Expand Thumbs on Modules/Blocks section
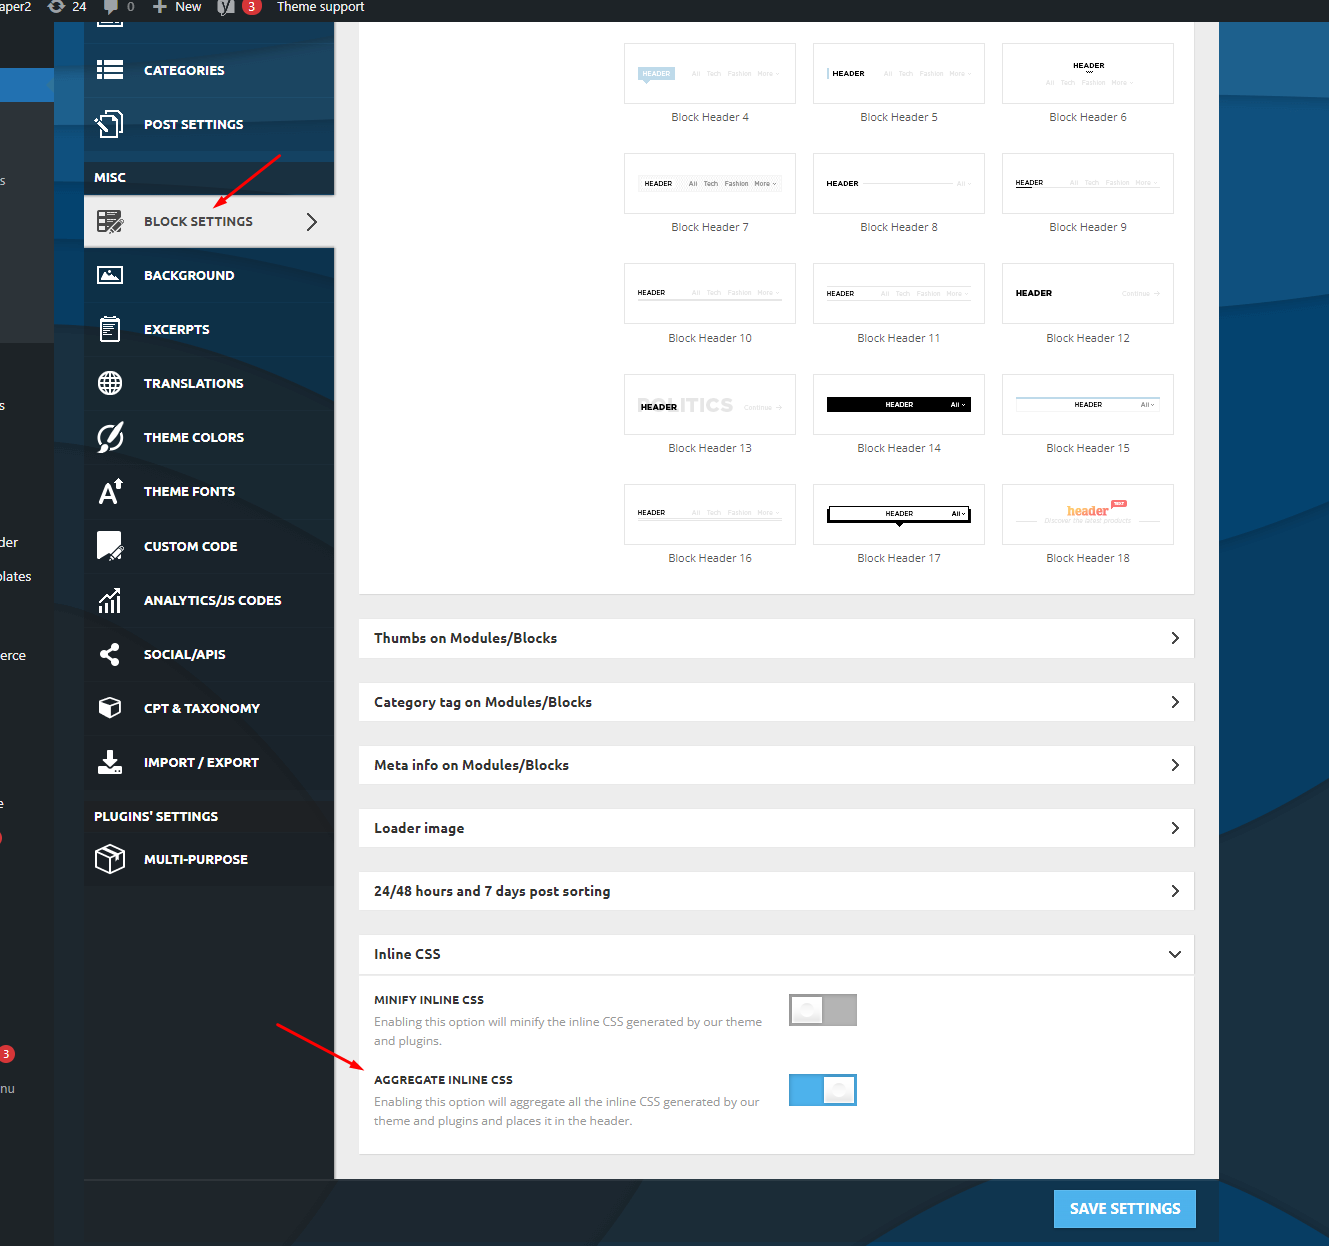Viewport: 1329px width, 1246px height. [x=776, y=638]
